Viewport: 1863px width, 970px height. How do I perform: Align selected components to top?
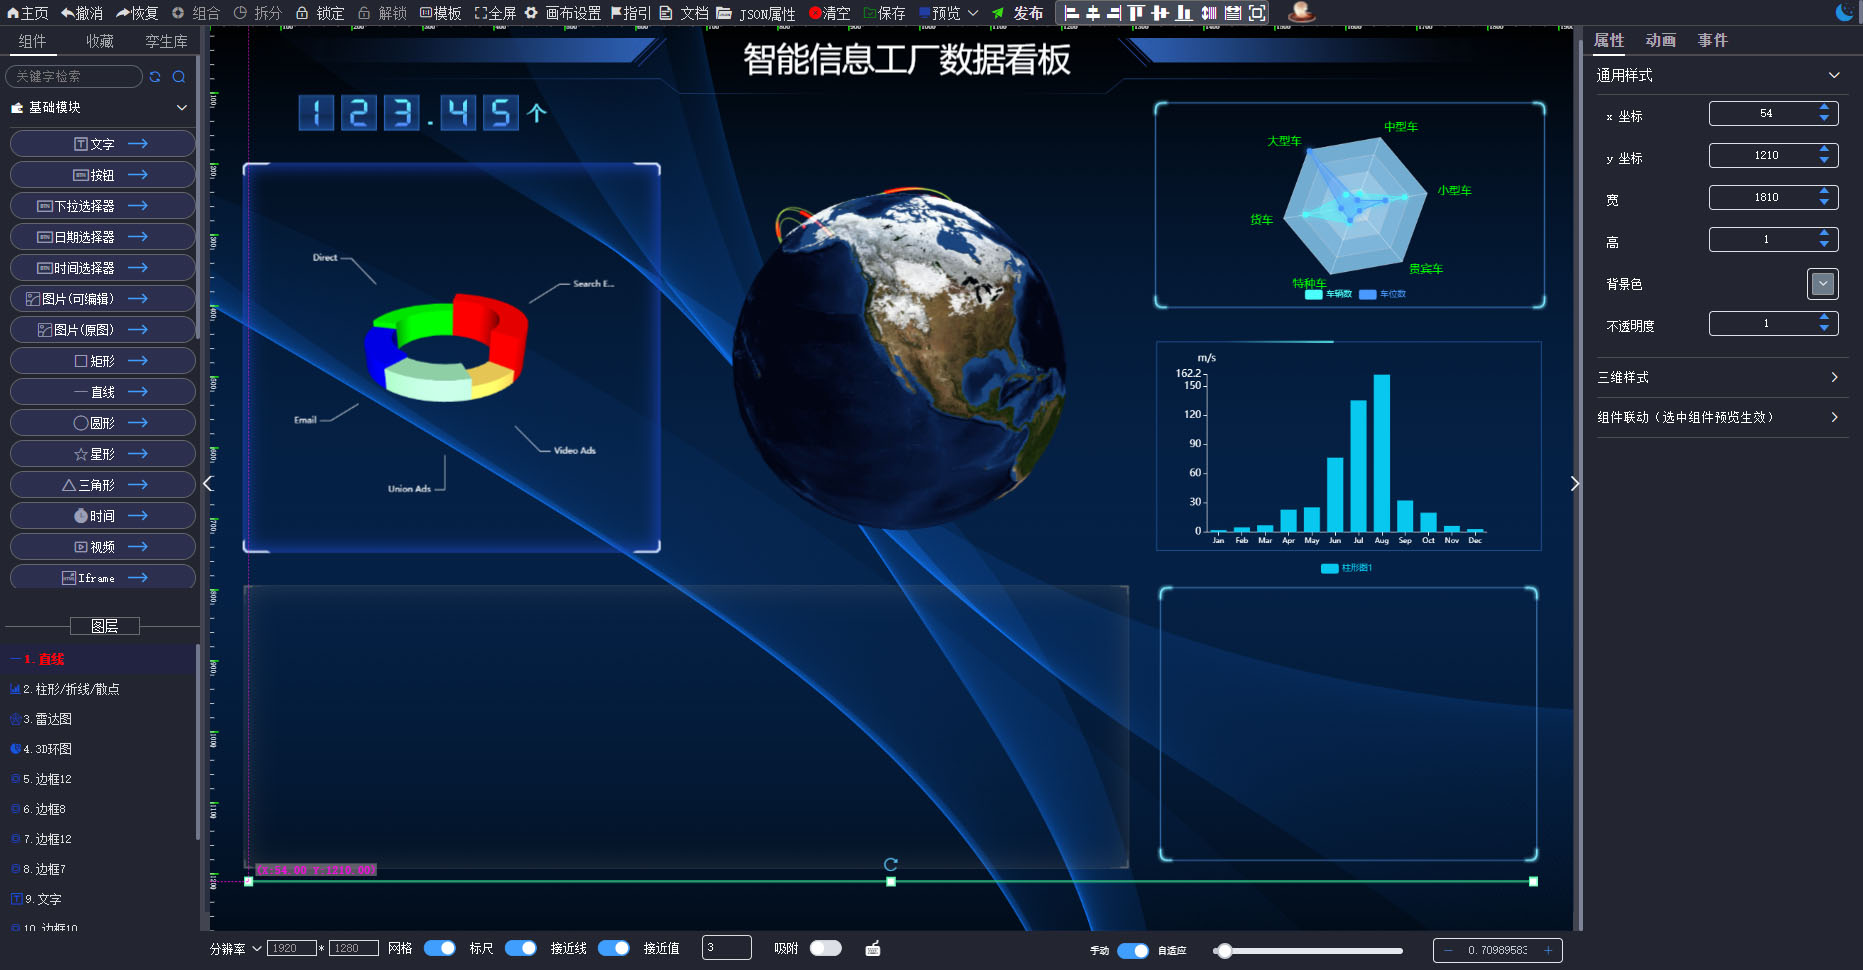pos(1136,13)
